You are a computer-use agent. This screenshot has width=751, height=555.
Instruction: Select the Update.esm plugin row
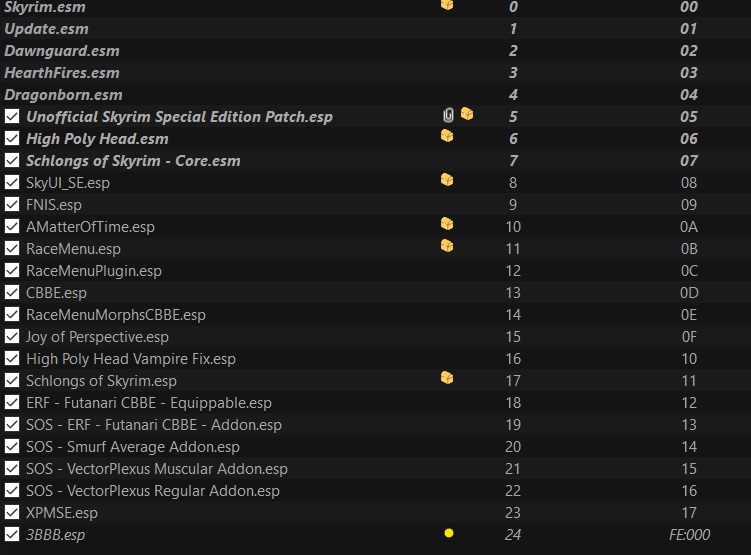(376, 29)
